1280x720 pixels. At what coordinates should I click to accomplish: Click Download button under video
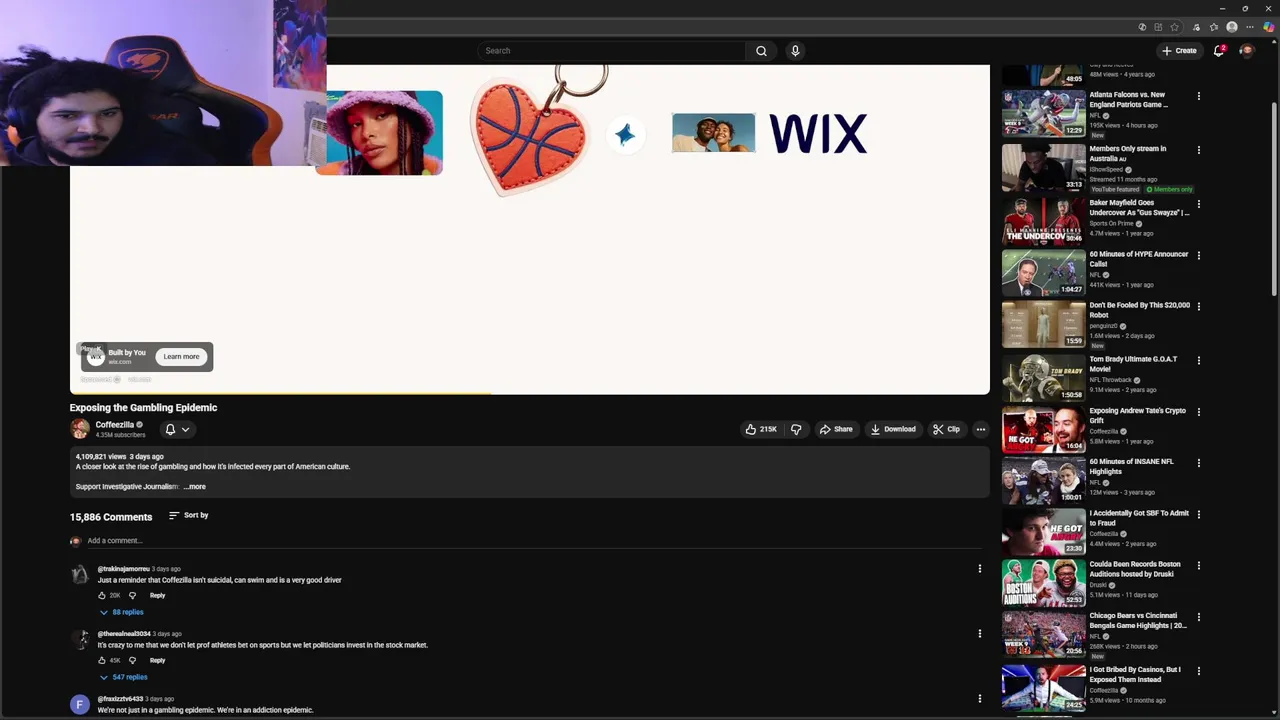coord(893,429)
